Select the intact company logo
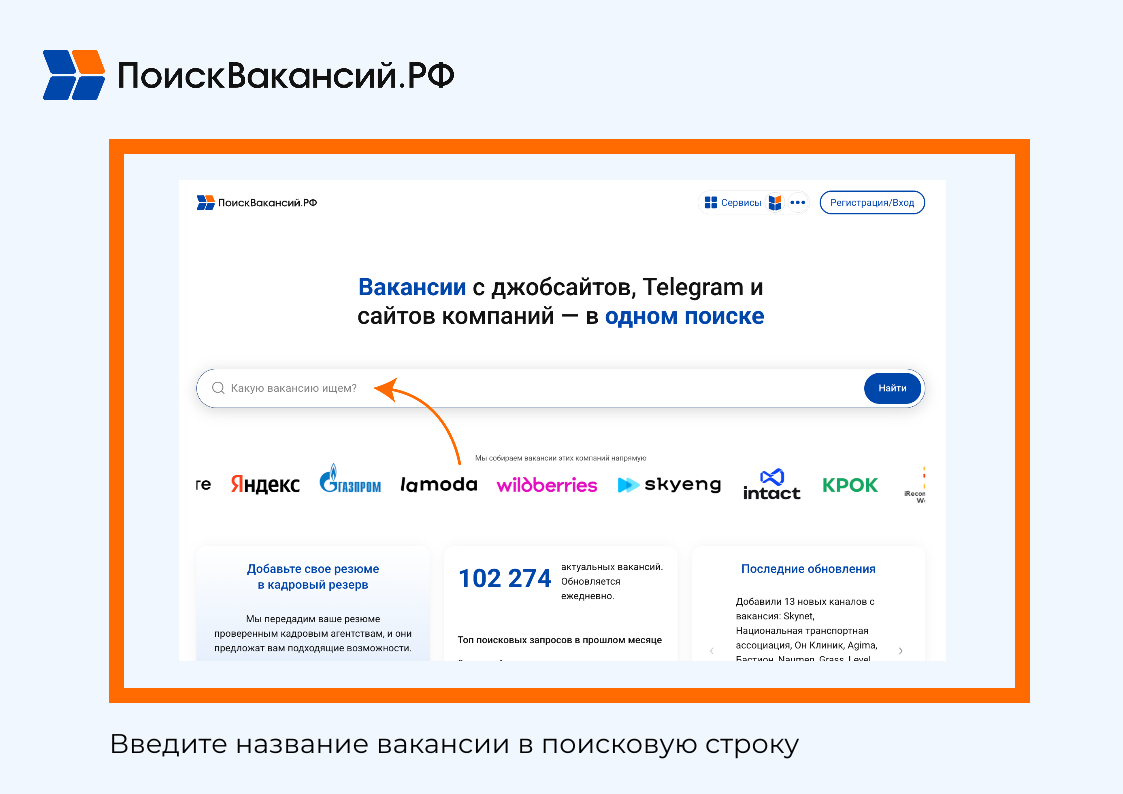The width and height of the screenshot is (1123, 794). [771, 485]
